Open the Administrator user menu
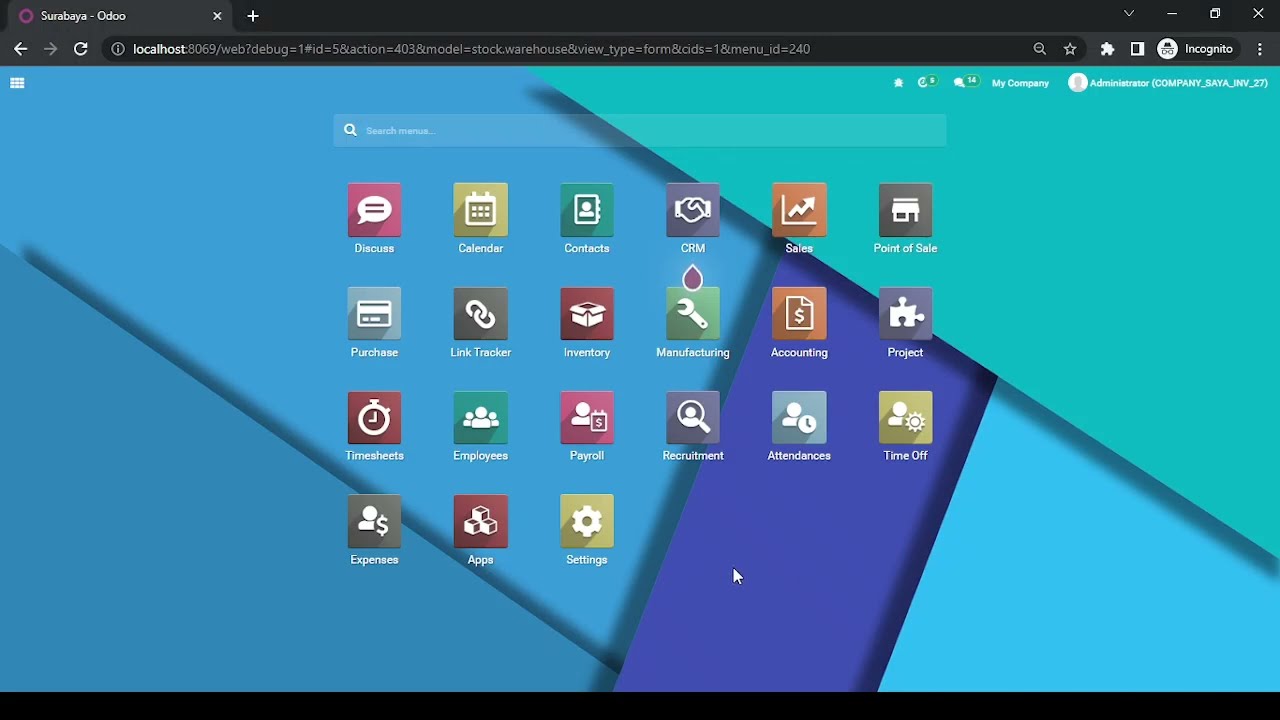 click(1168, 83)
